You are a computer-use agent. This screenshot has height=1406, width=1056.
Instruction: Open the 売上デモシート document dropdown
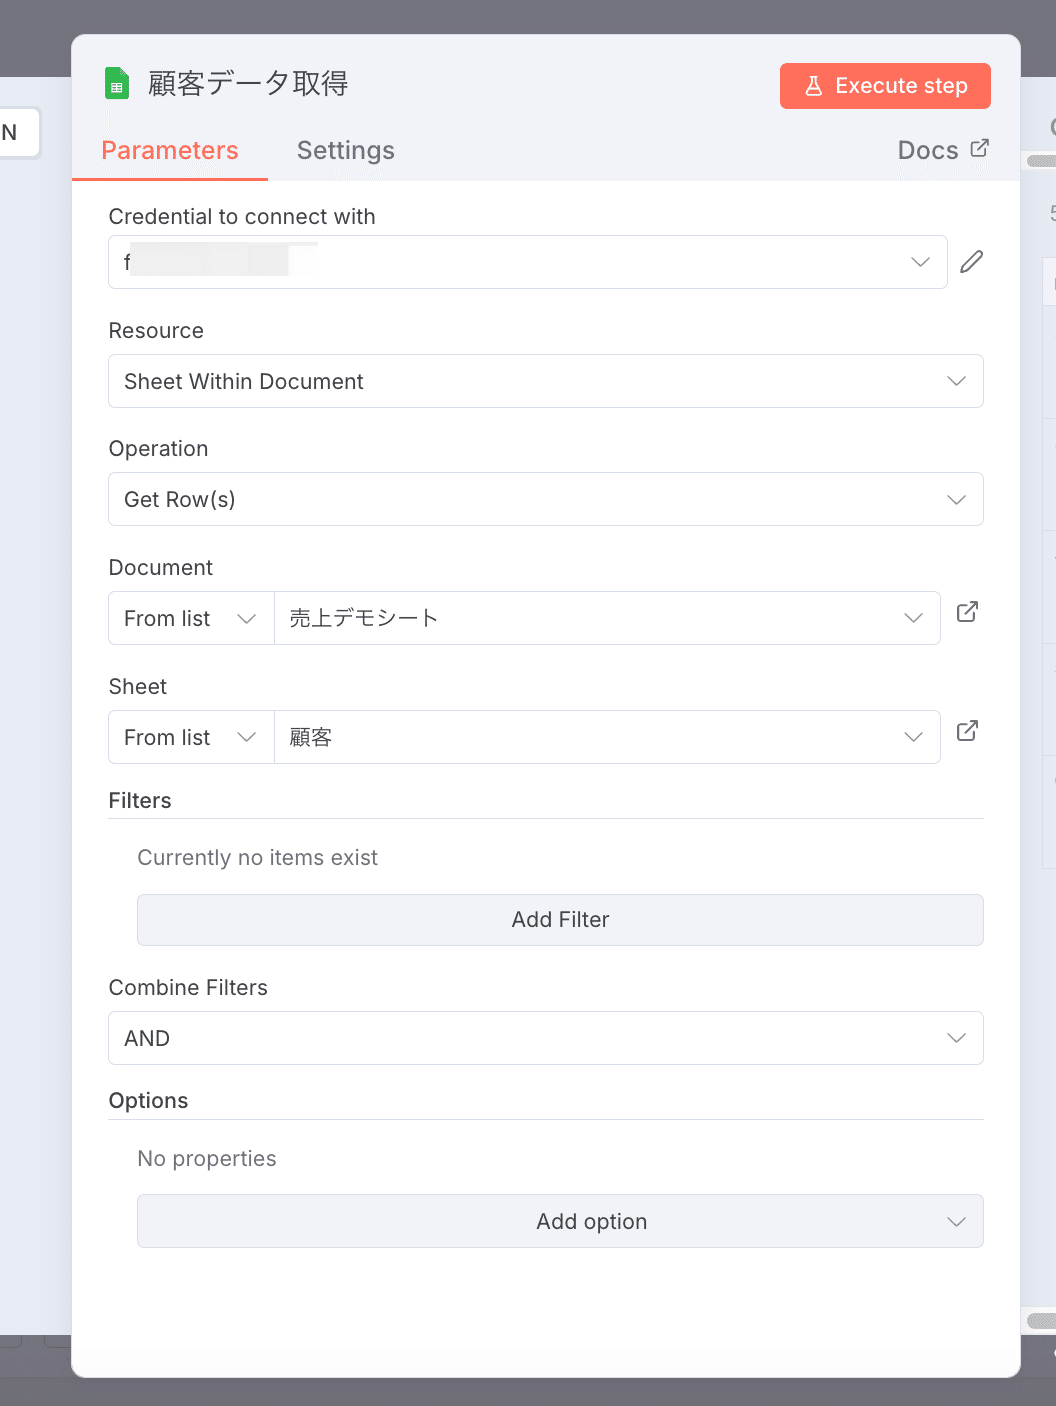[606, 618]
